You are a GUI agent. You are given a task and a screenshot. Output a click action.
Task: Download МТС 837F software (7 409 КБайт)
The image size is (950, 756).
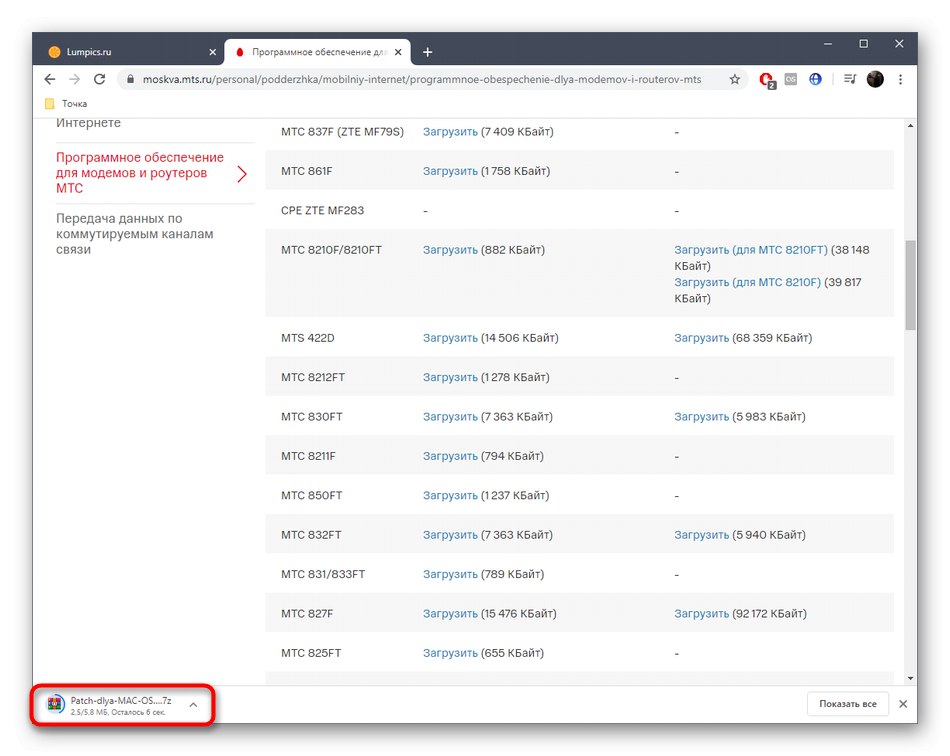point(450,132)
